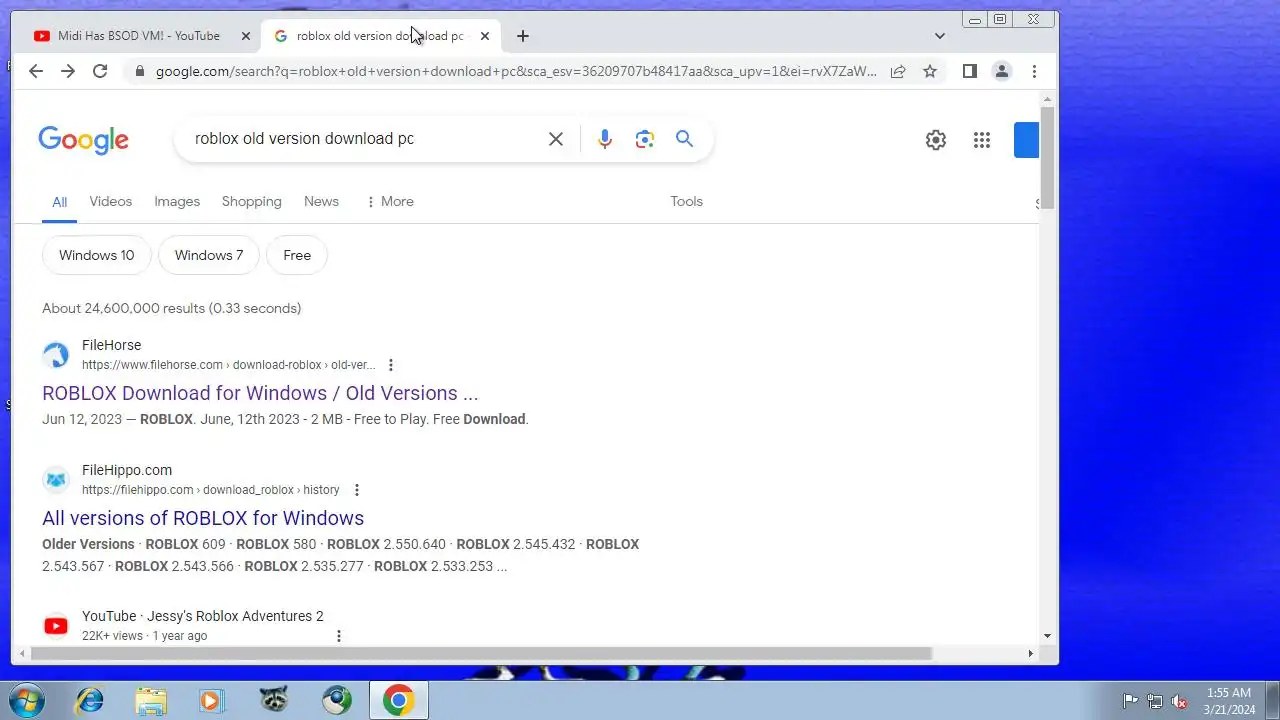This screenshot has width=1280, height=720.
Task: Click the filehorse.com result URL text
Action: (x=229, y=365)
